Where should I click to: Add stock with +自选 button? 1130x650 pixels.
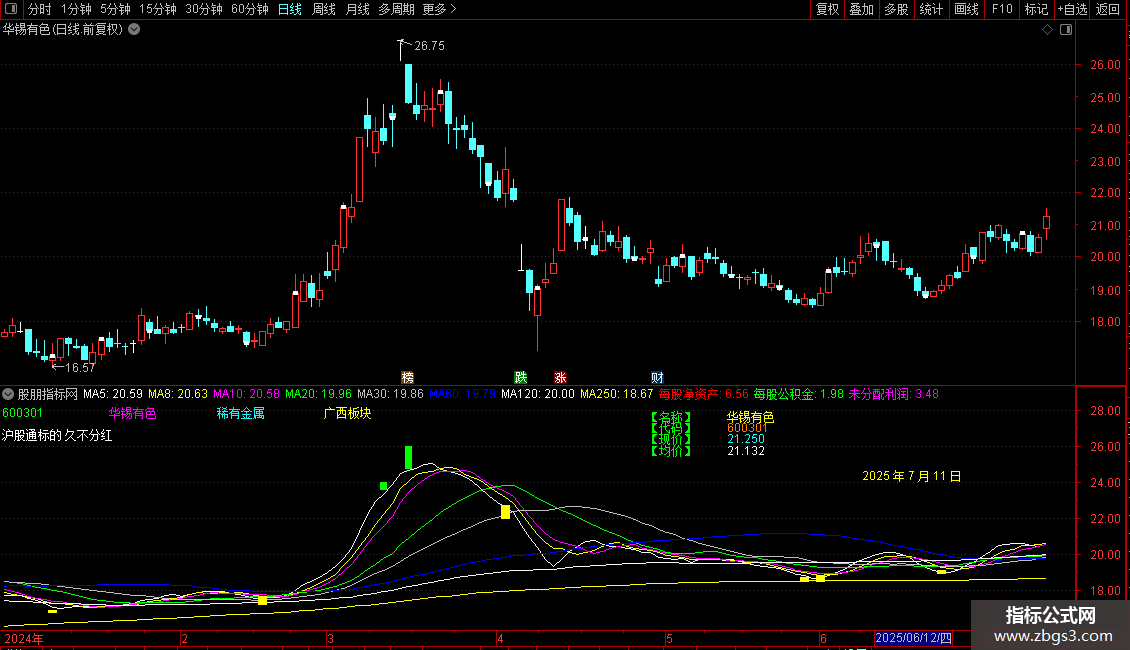coord(1071,9)
